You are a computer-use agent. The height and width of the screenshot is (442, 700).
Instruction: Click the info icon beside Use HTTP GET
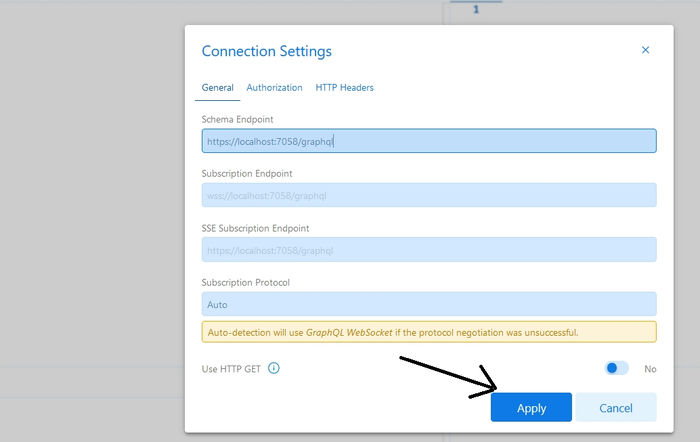point(274,368)
